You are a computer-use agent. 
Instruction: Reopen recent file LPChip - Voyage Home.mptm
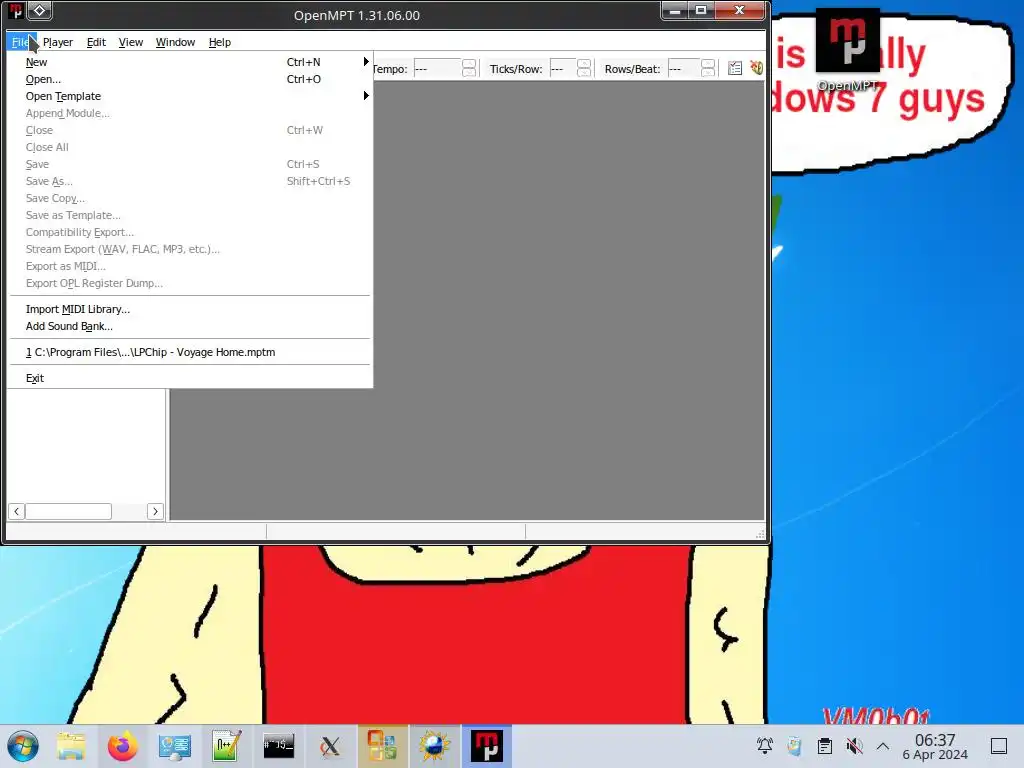(190, 352)
